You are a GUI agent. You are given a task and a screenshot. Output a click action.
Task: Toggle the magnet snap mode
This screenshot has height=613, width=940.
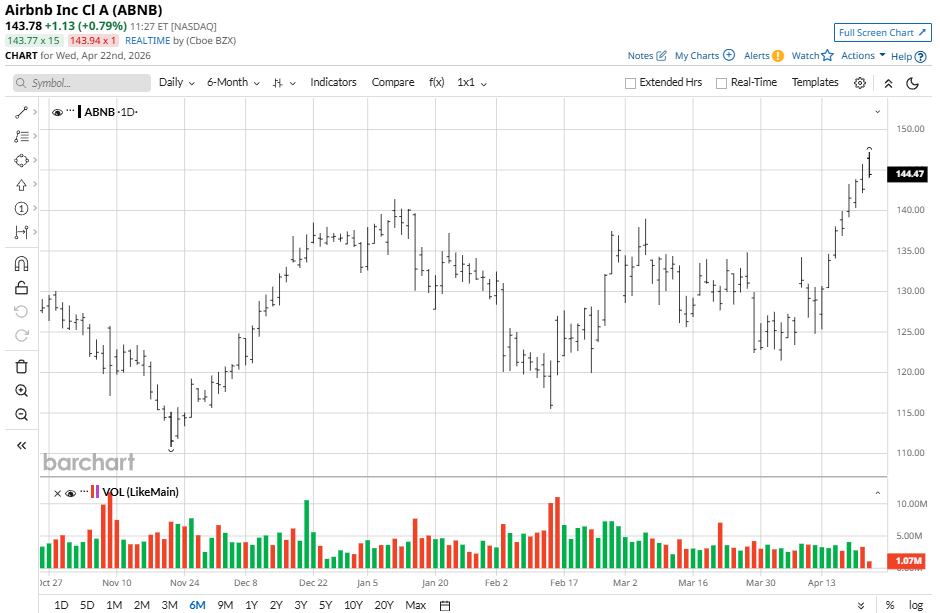(x=21, y=264)
